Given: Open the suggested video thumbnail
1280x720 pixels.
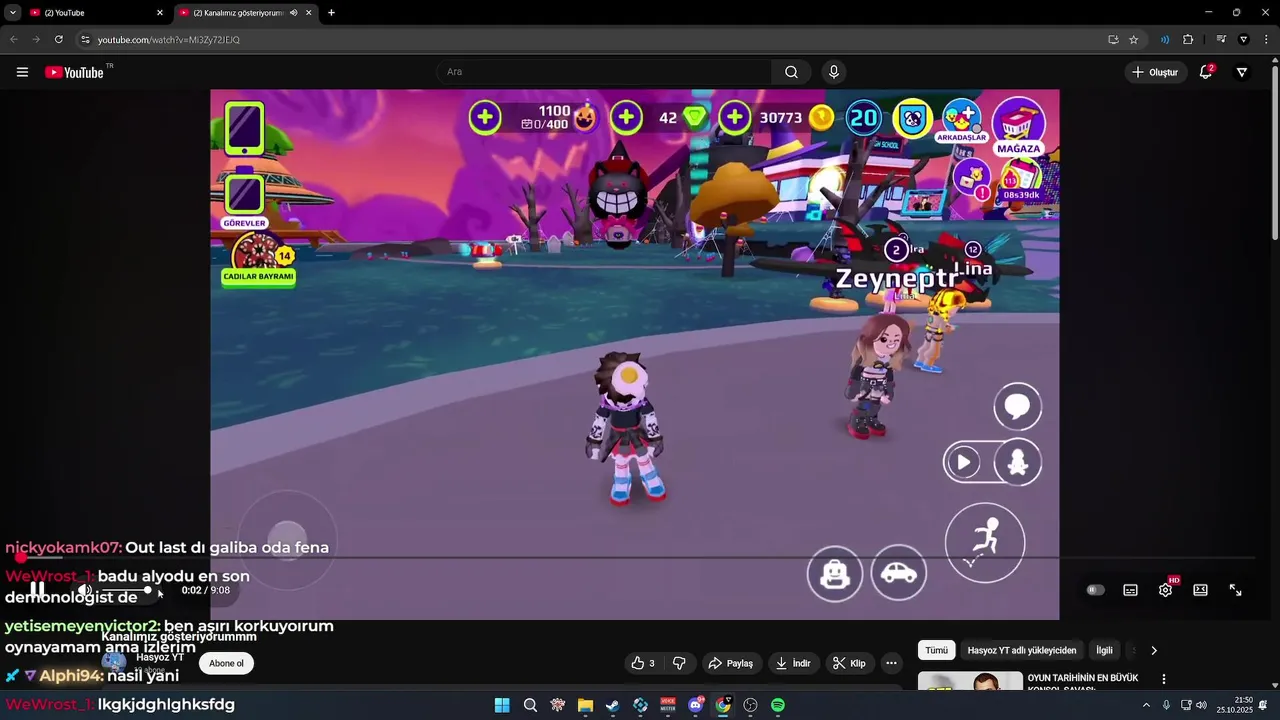Looking at the screenshot, I should (x=970, y=681).
